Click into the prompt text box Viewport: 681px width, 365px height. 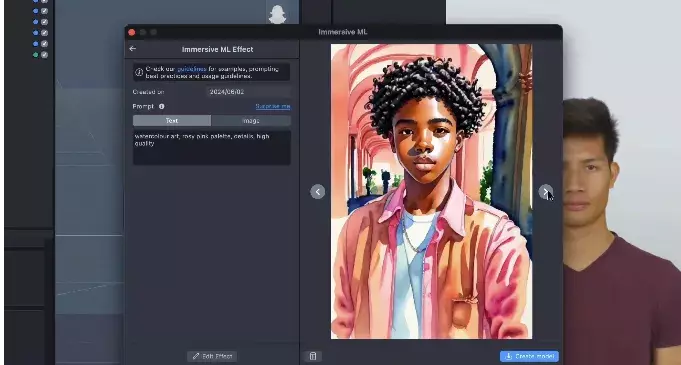[x=212, y=148]
